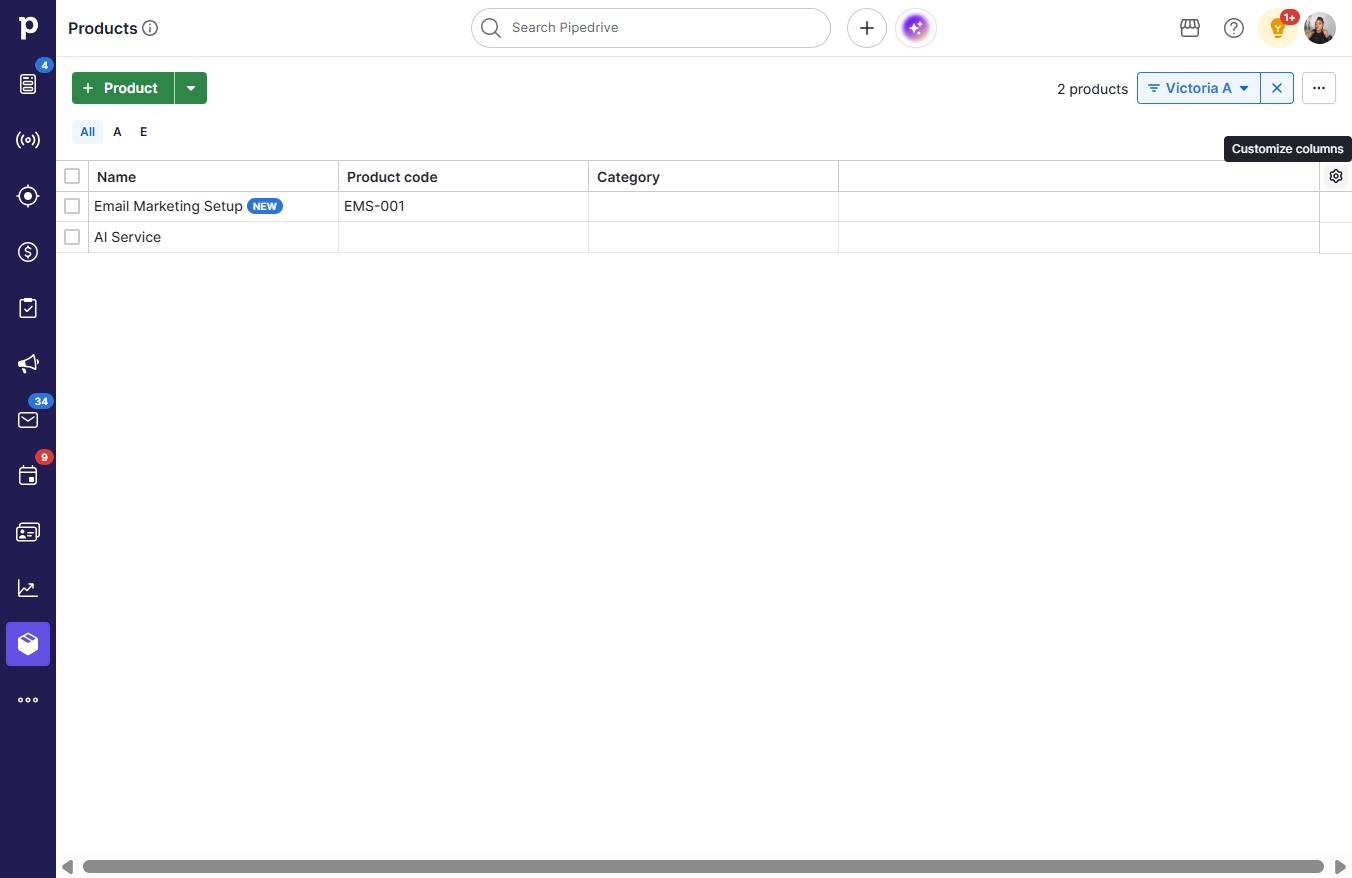Open Products box sidebar icon
This screenshot has width=1352, height=878.
(28, 644)
